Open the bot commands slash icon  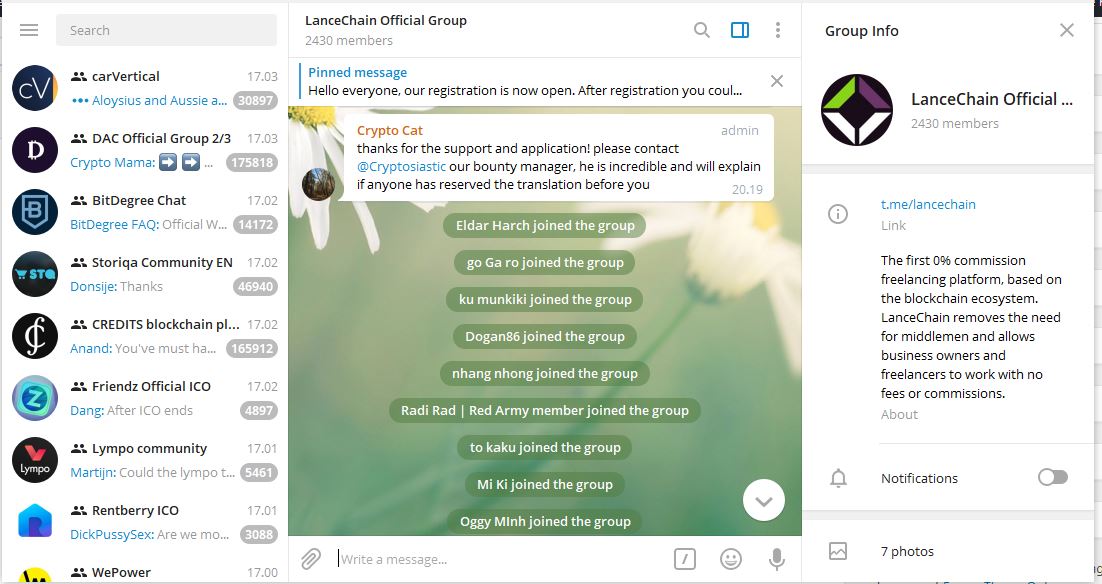point(685,559)
